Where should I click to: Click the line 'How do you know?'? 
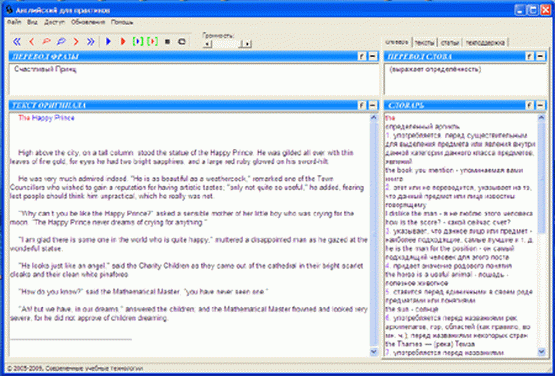point(51,292)
